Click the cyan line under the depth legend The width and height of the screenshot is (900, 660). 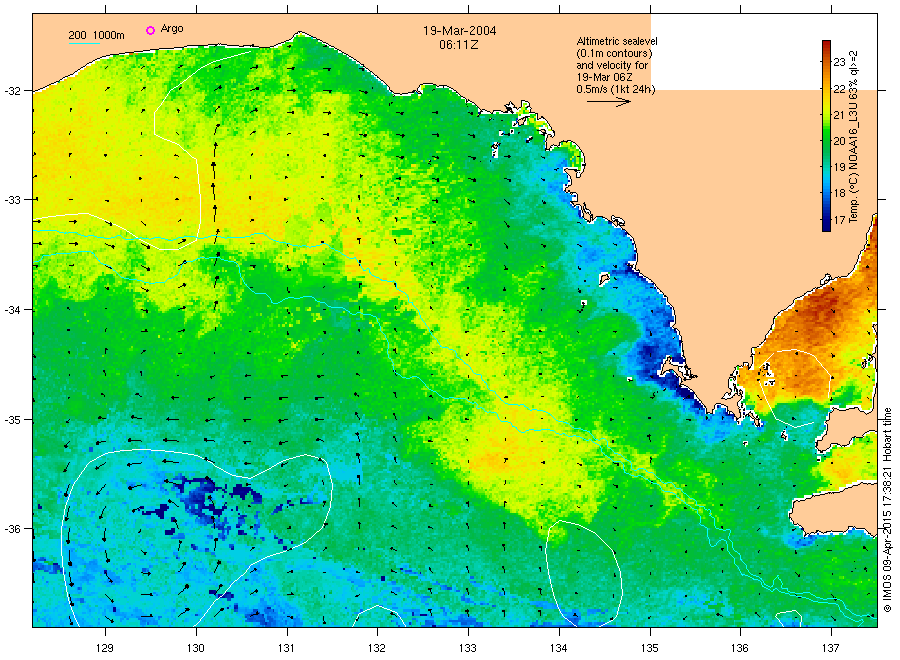[x=85, y=43]
